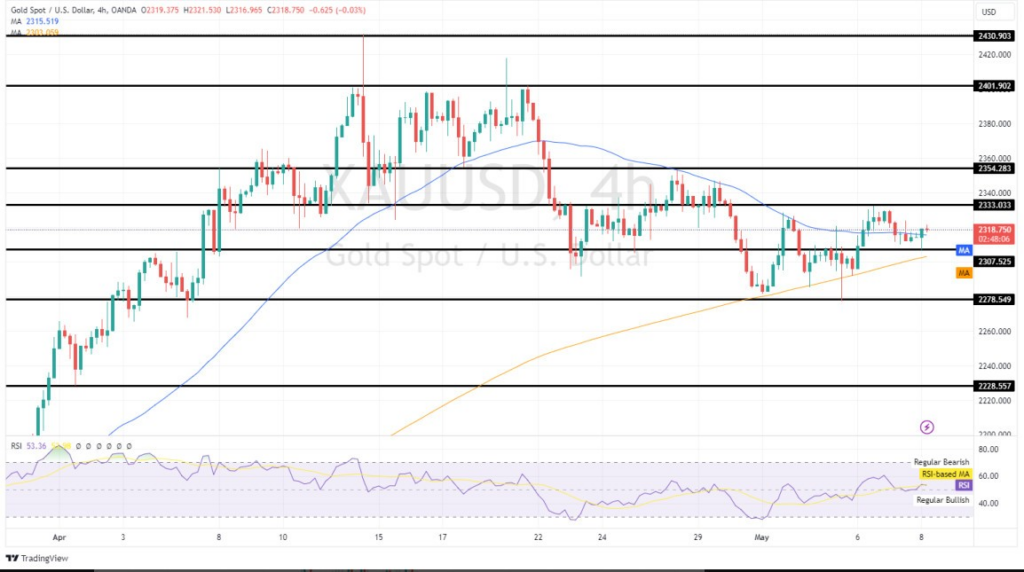Viewport: 1024px width, 572px height.
Task: Select the 2228.557 horizontal level label
Action: click(x=994, y=385)
